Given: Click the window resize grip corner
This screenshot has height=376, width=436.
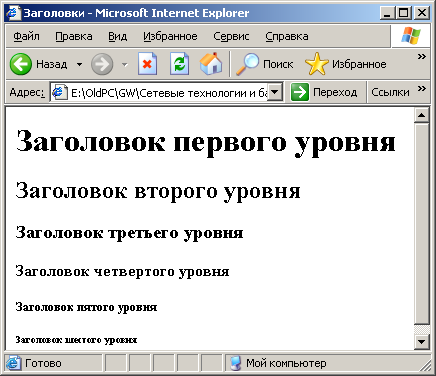Looking at the screenshot, I should 425,366.
